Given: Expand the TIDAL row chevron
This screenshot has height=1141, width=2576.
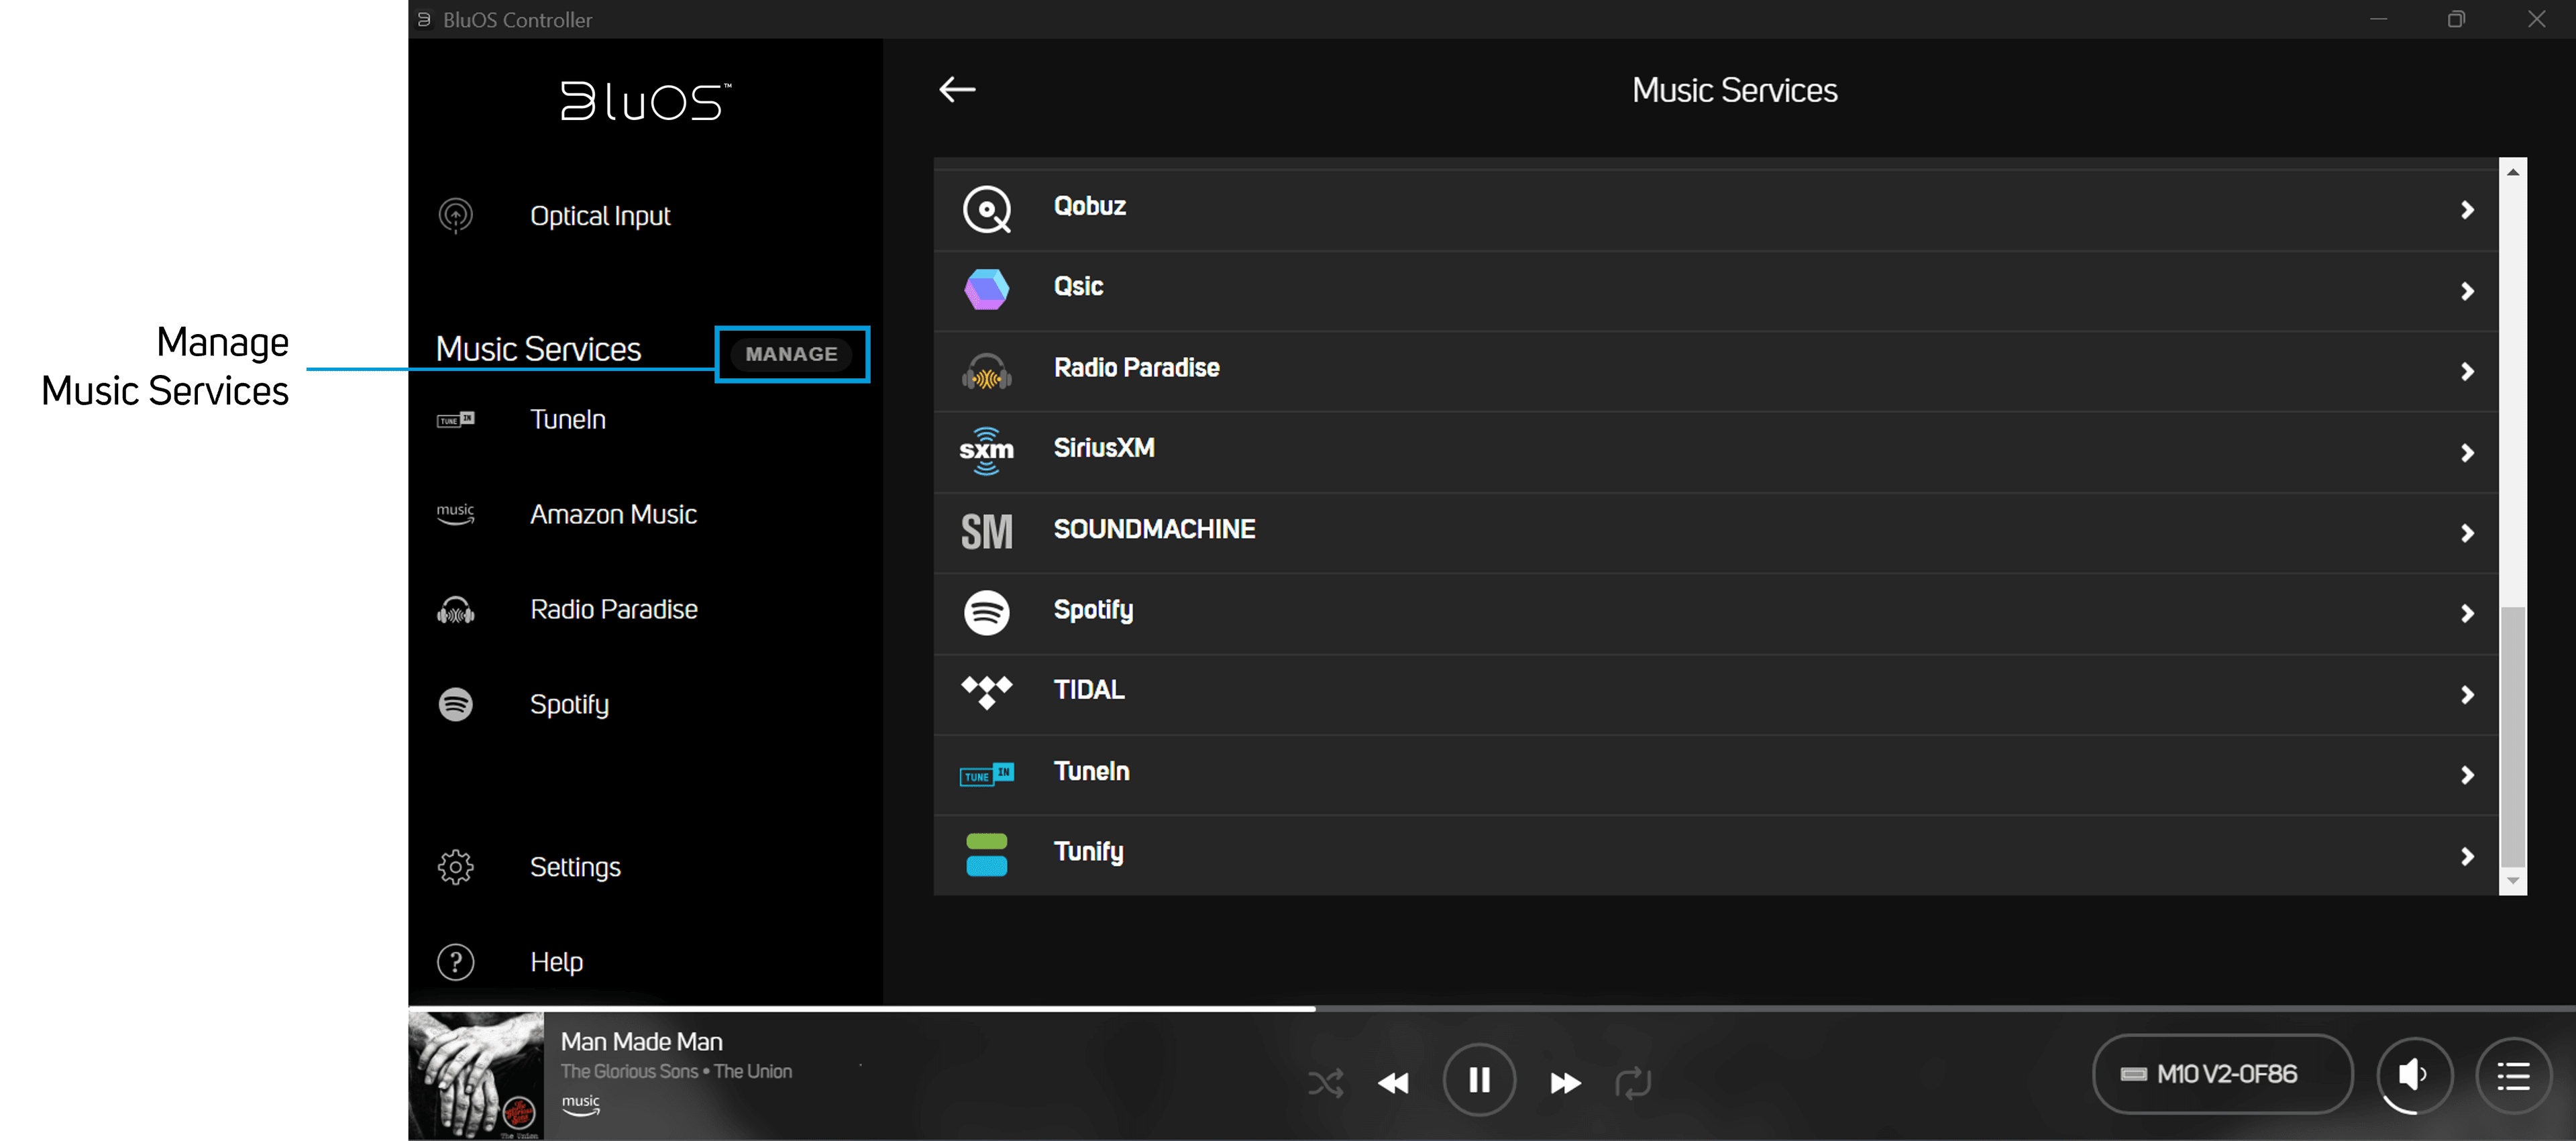Looking at the screenshot, I should click(x=2467, y=695).
